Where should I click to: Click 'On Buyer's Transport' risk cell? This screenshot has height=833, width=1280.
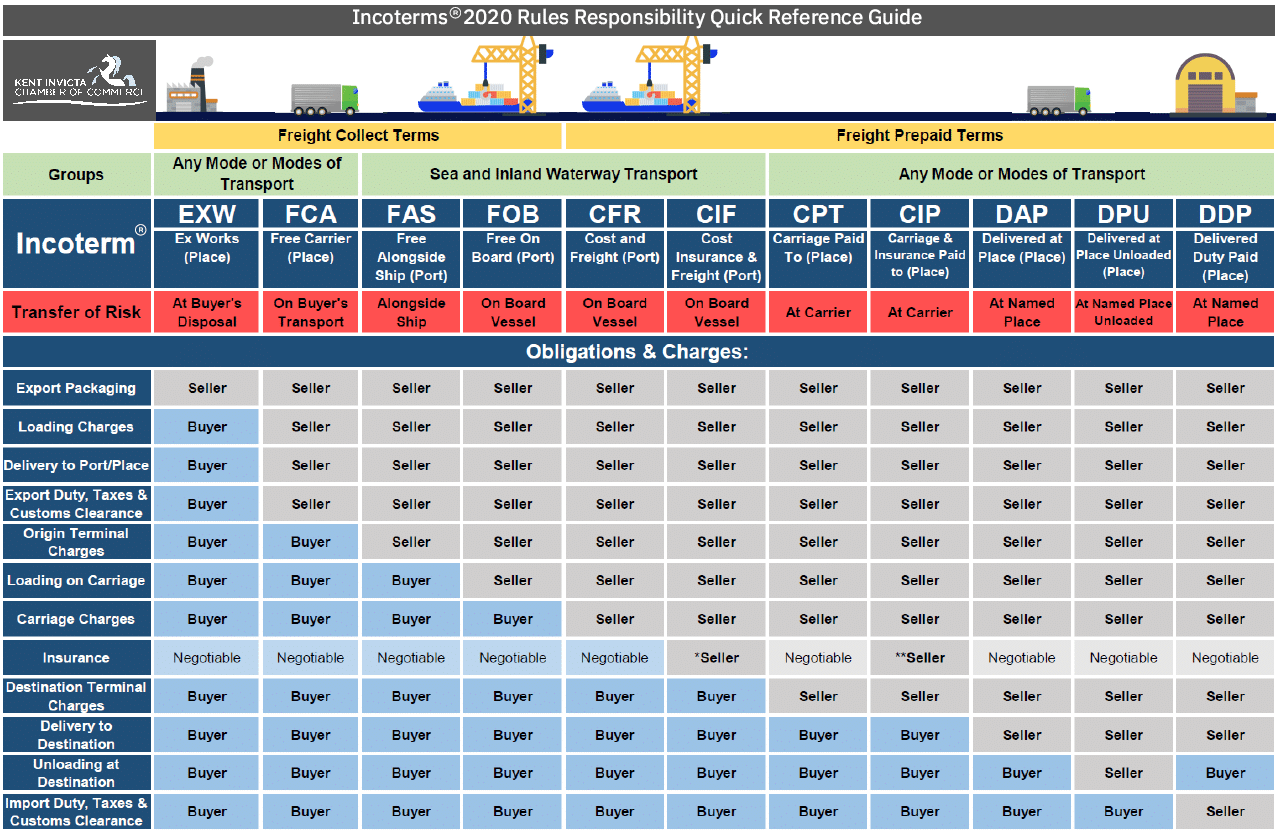(310, 312)
